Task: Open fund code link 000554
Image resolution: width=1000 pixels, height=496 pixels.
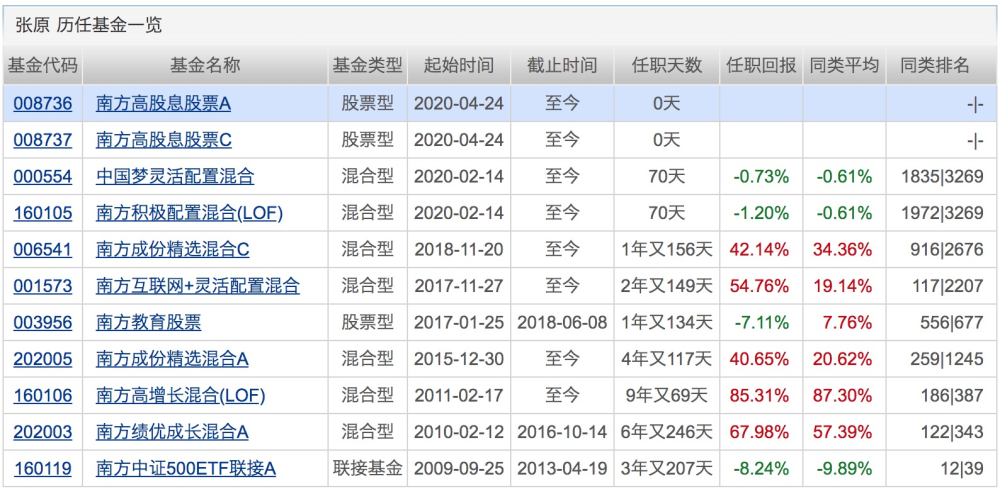Action: click(42, 177)
